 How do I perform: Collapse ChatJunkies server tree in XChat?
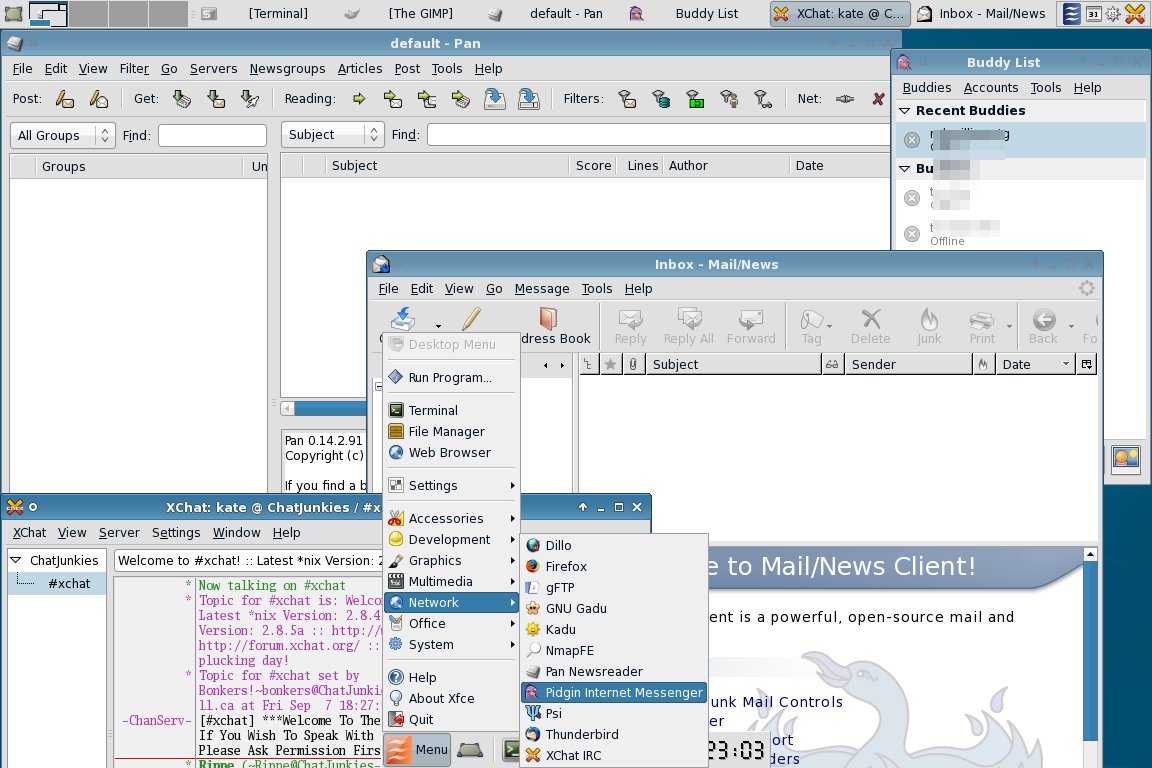(15, 560)
